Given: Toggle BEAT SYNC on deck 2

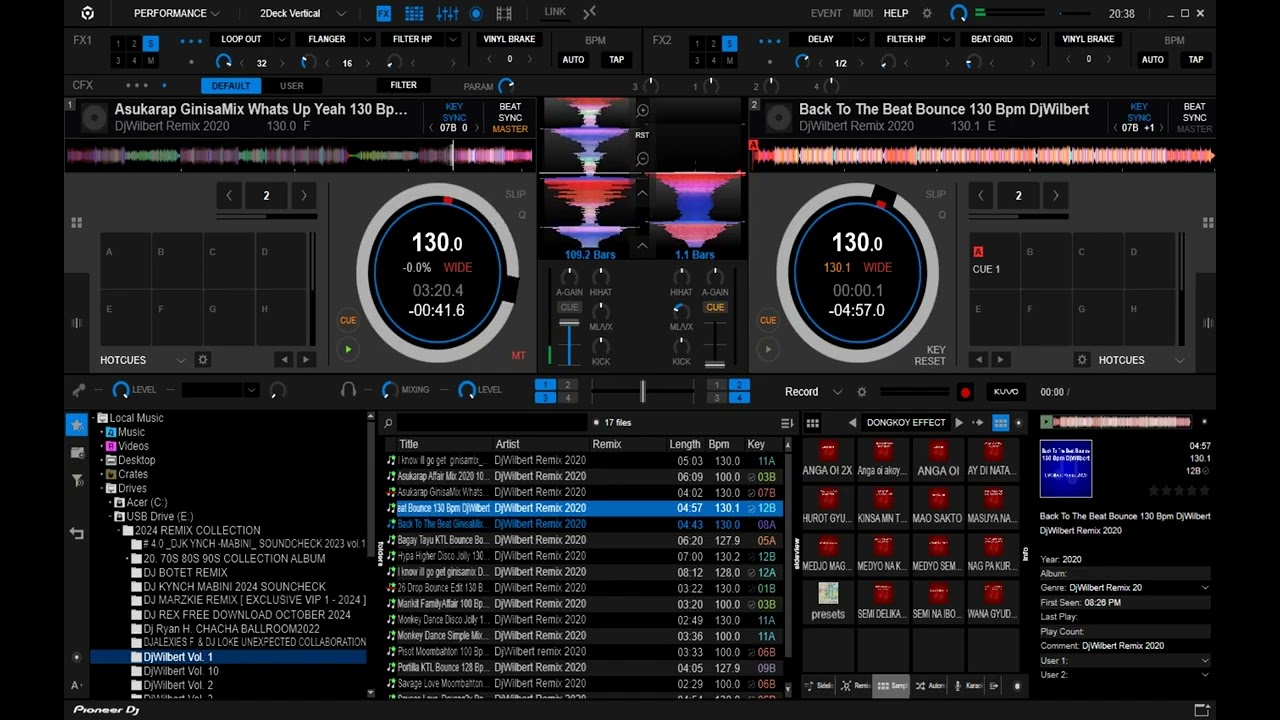Looking at the screenshot, I should tap(1194, 112).
